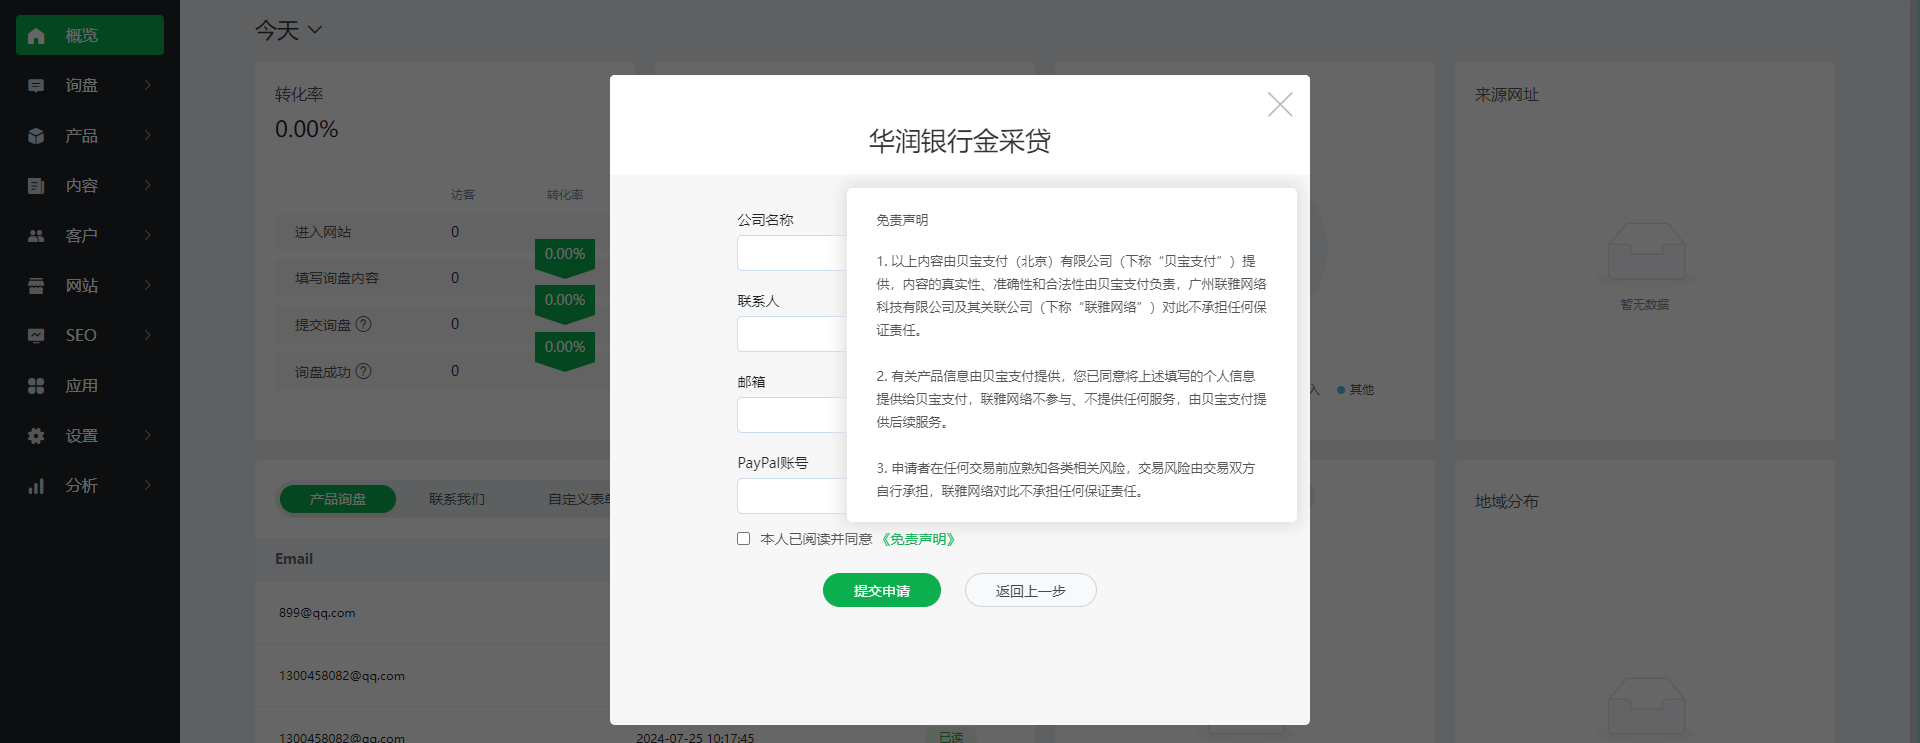Switch to the 产品询盘 tab
Viewport: 1920px width, 743px height.
[338, 499]
